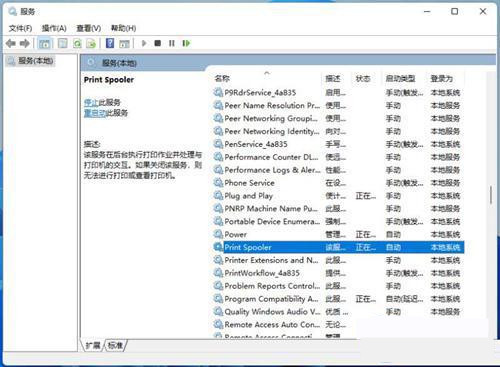Click the gear icon of Printer Extensions row

click(x=218, y=260)
